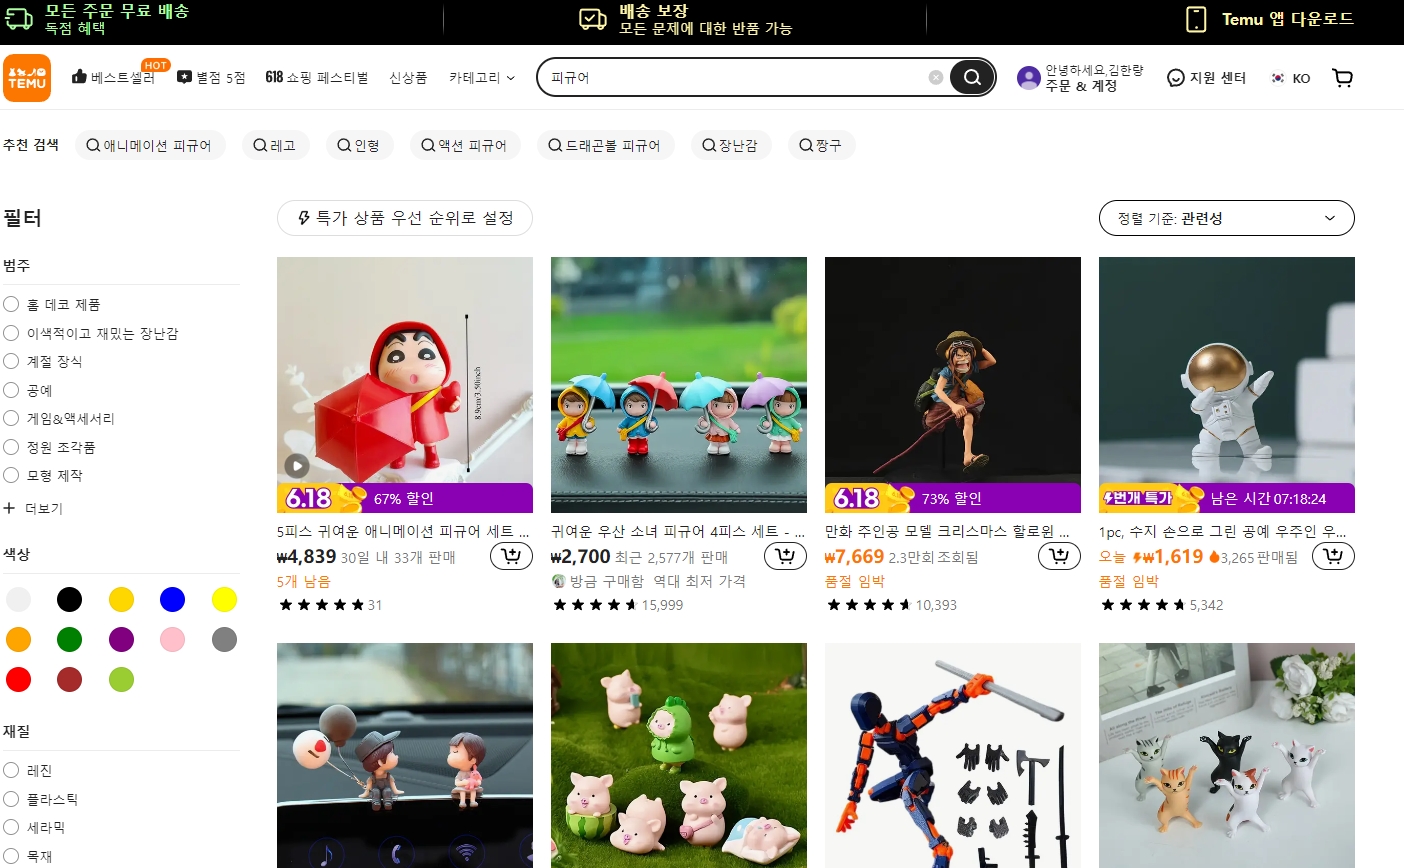Viewport: 1404px width, 868px height.
Task: Filter by lime green color swatch
Action: point(121,679)
